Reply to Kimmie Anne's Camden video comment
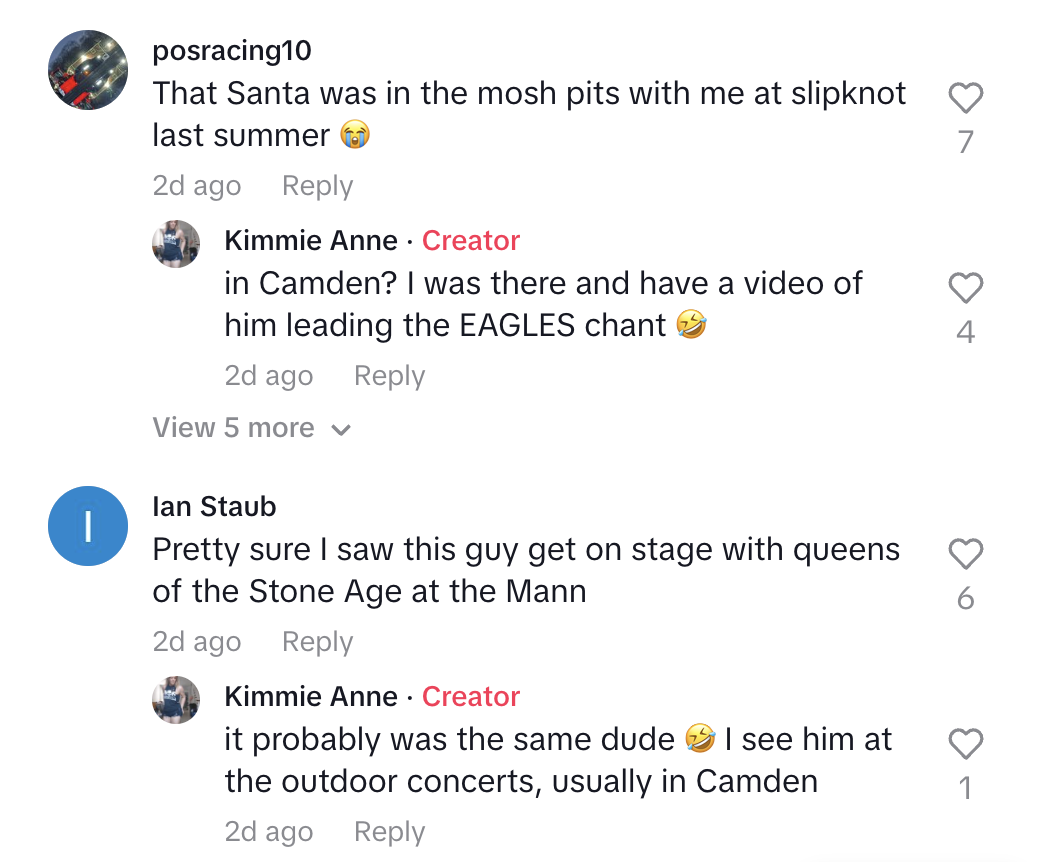1048x862 pixels. pos(389,376)
